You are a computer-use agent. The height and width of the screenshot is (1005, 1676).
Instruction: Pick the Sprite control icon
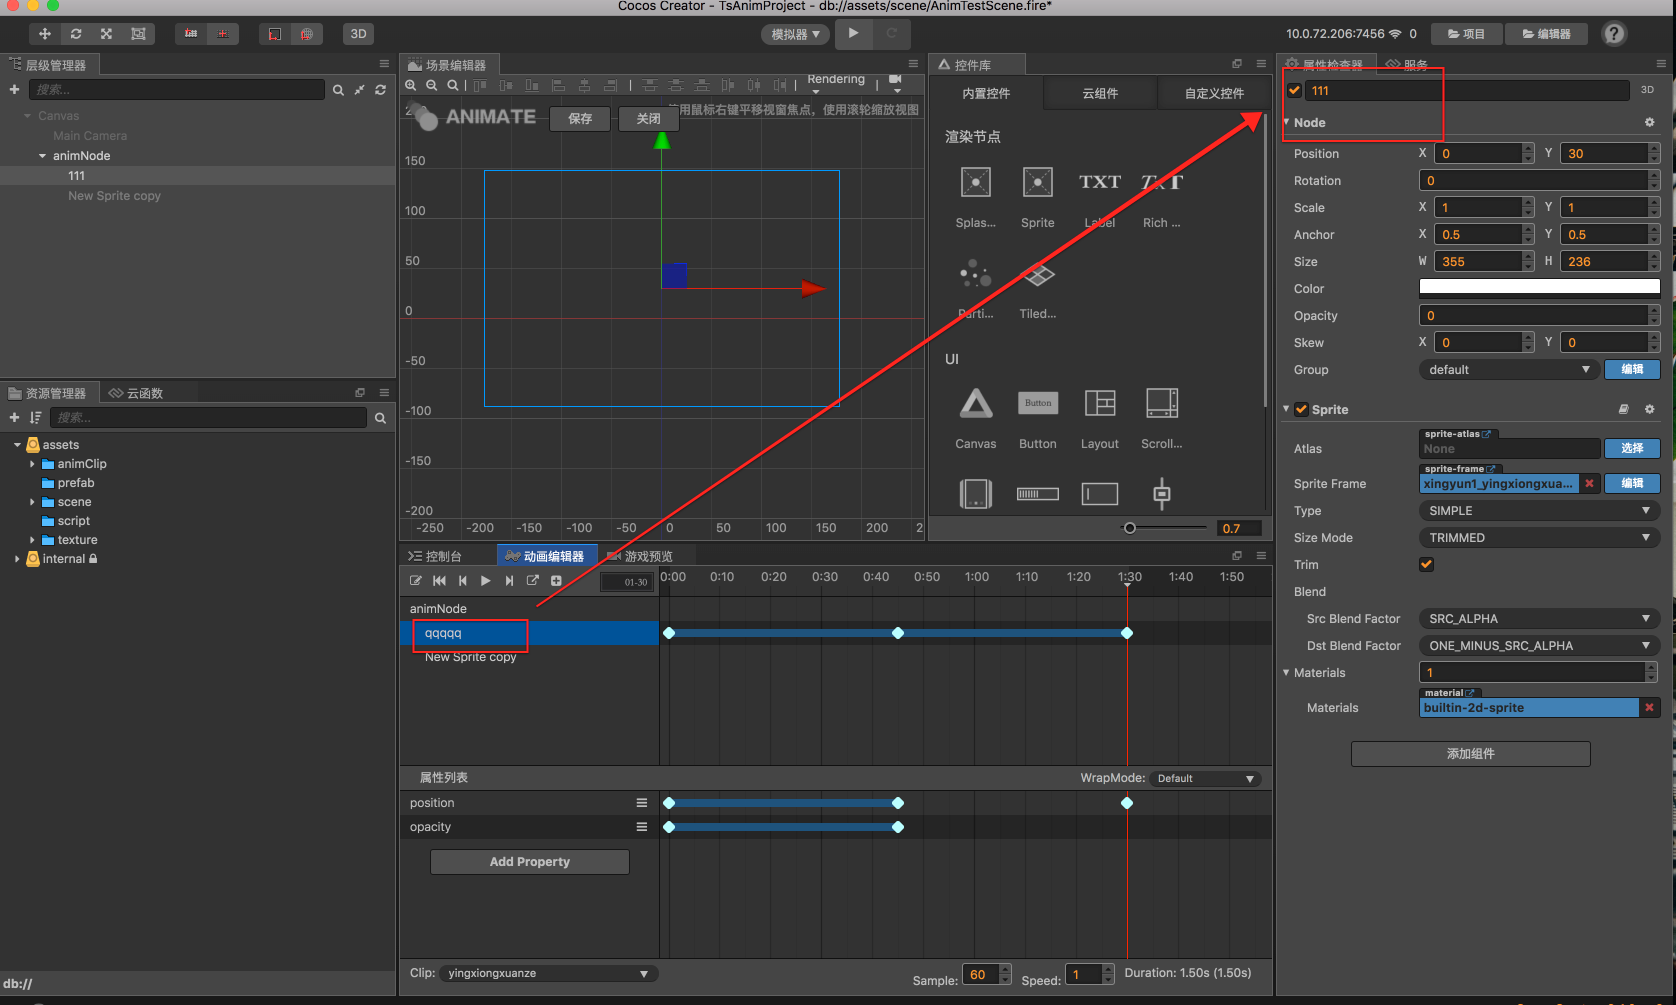coord(1037,182)
